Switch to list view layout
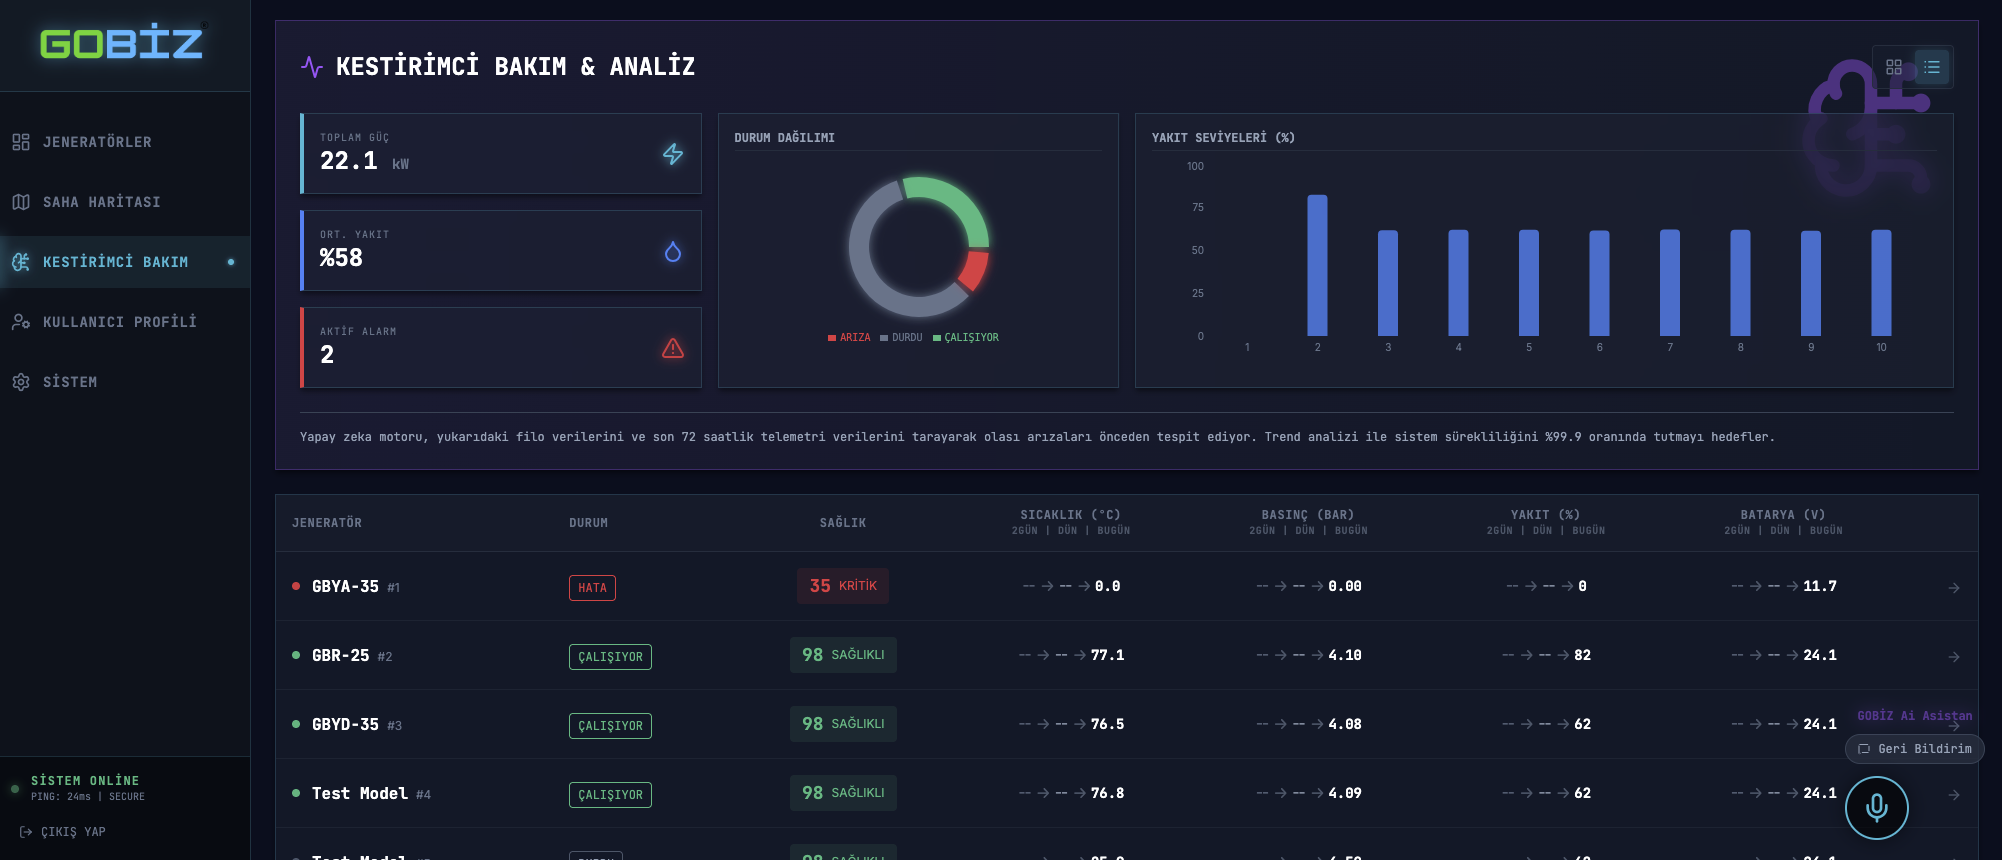2002x860 pixels. pos(1931,67)
